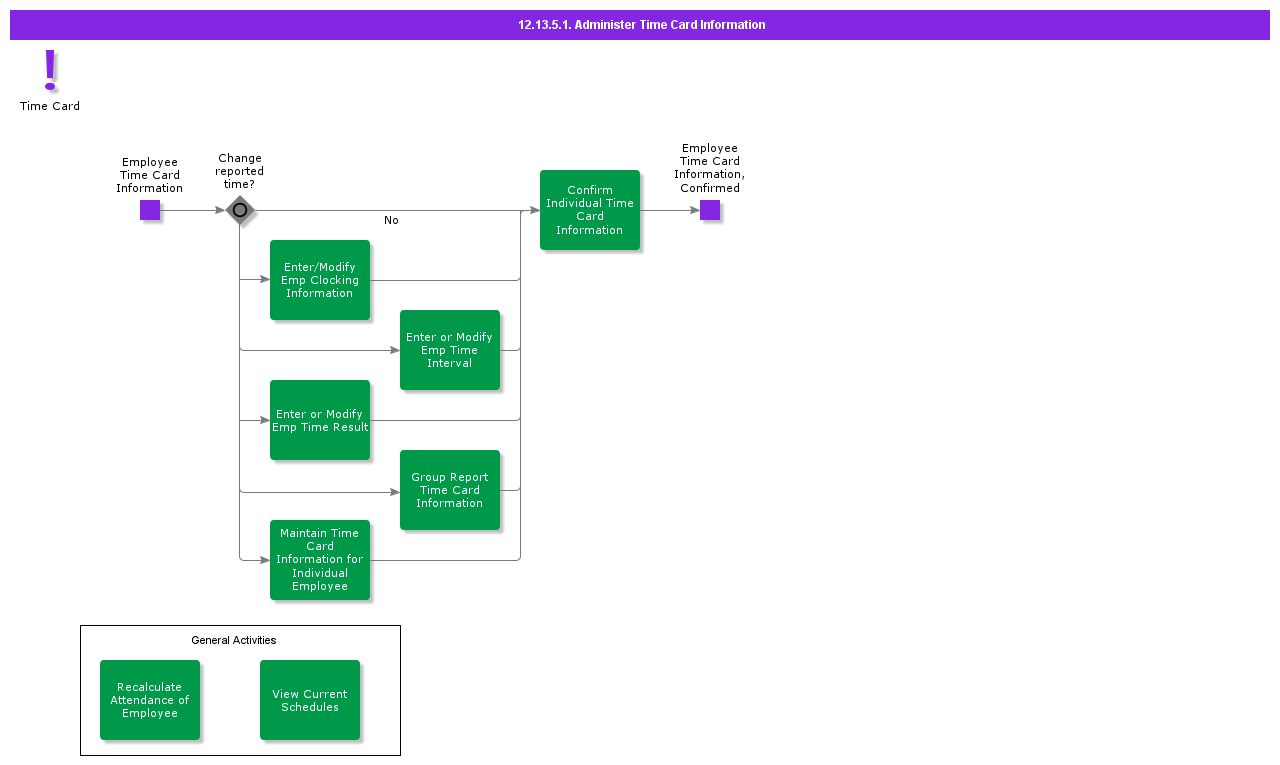The width and height of the screenshot is (1280, 765).
Task: Click the Change reported time gateway diamond
Action: tap(240, 210)
